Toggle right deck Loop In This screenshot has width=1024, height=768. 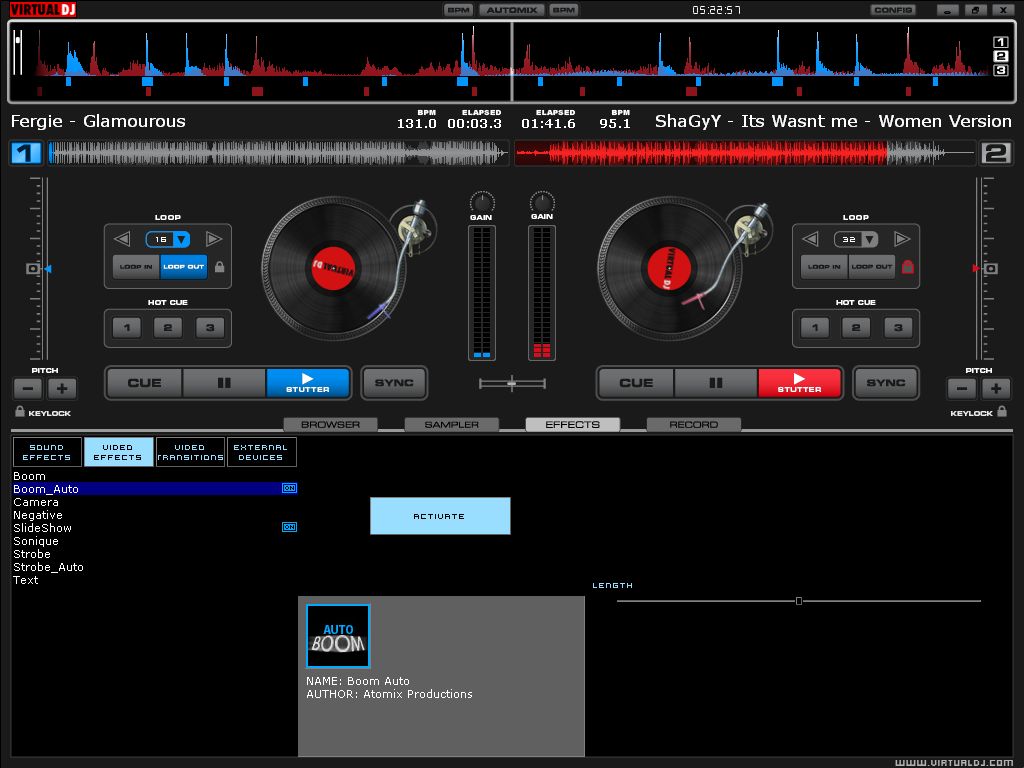pyautogui.click(x=824, y=267)
